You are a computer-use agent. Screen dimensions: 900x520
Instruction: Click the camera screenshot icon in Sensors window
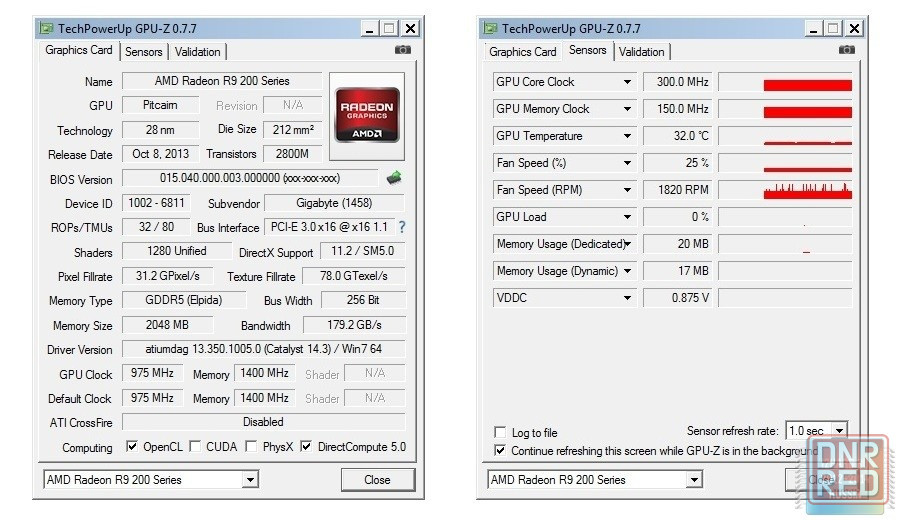coord(846,50)
